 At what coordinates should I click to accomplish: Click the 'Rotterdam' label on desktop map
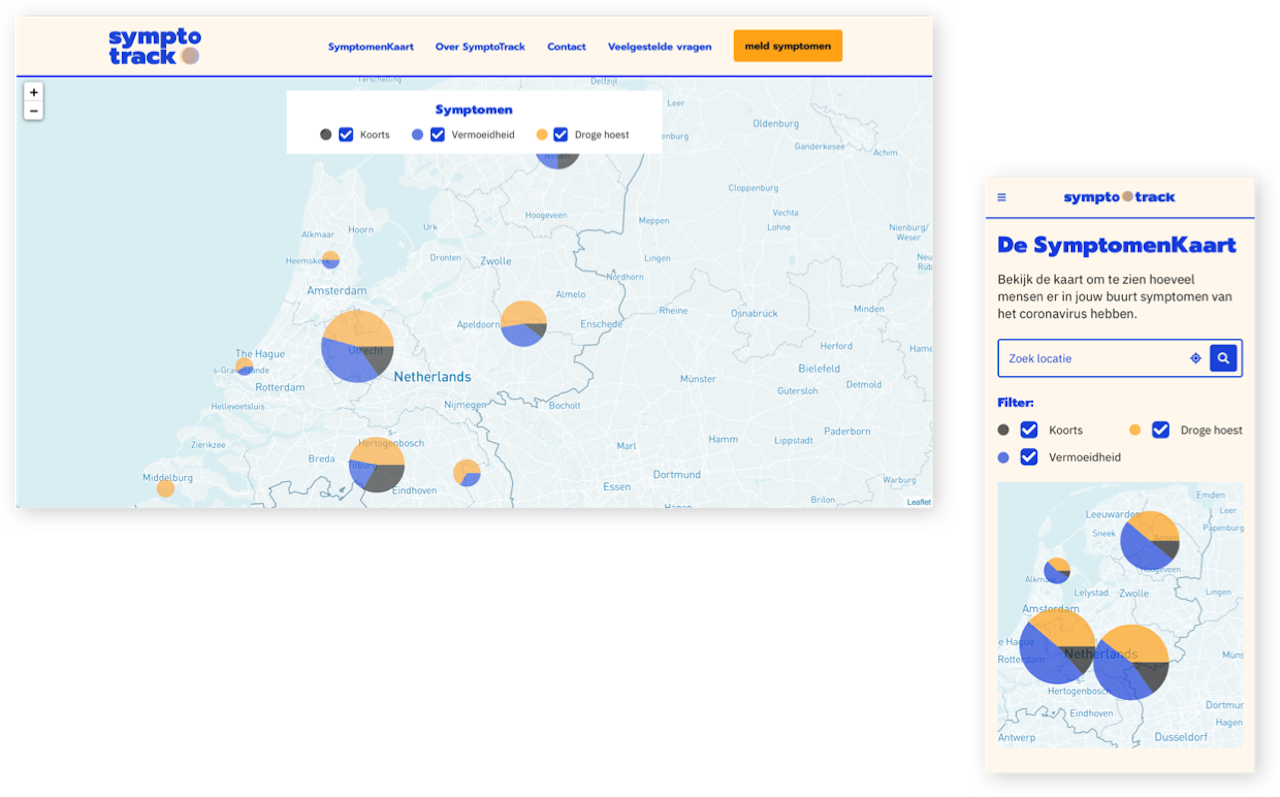coord(280,387)
